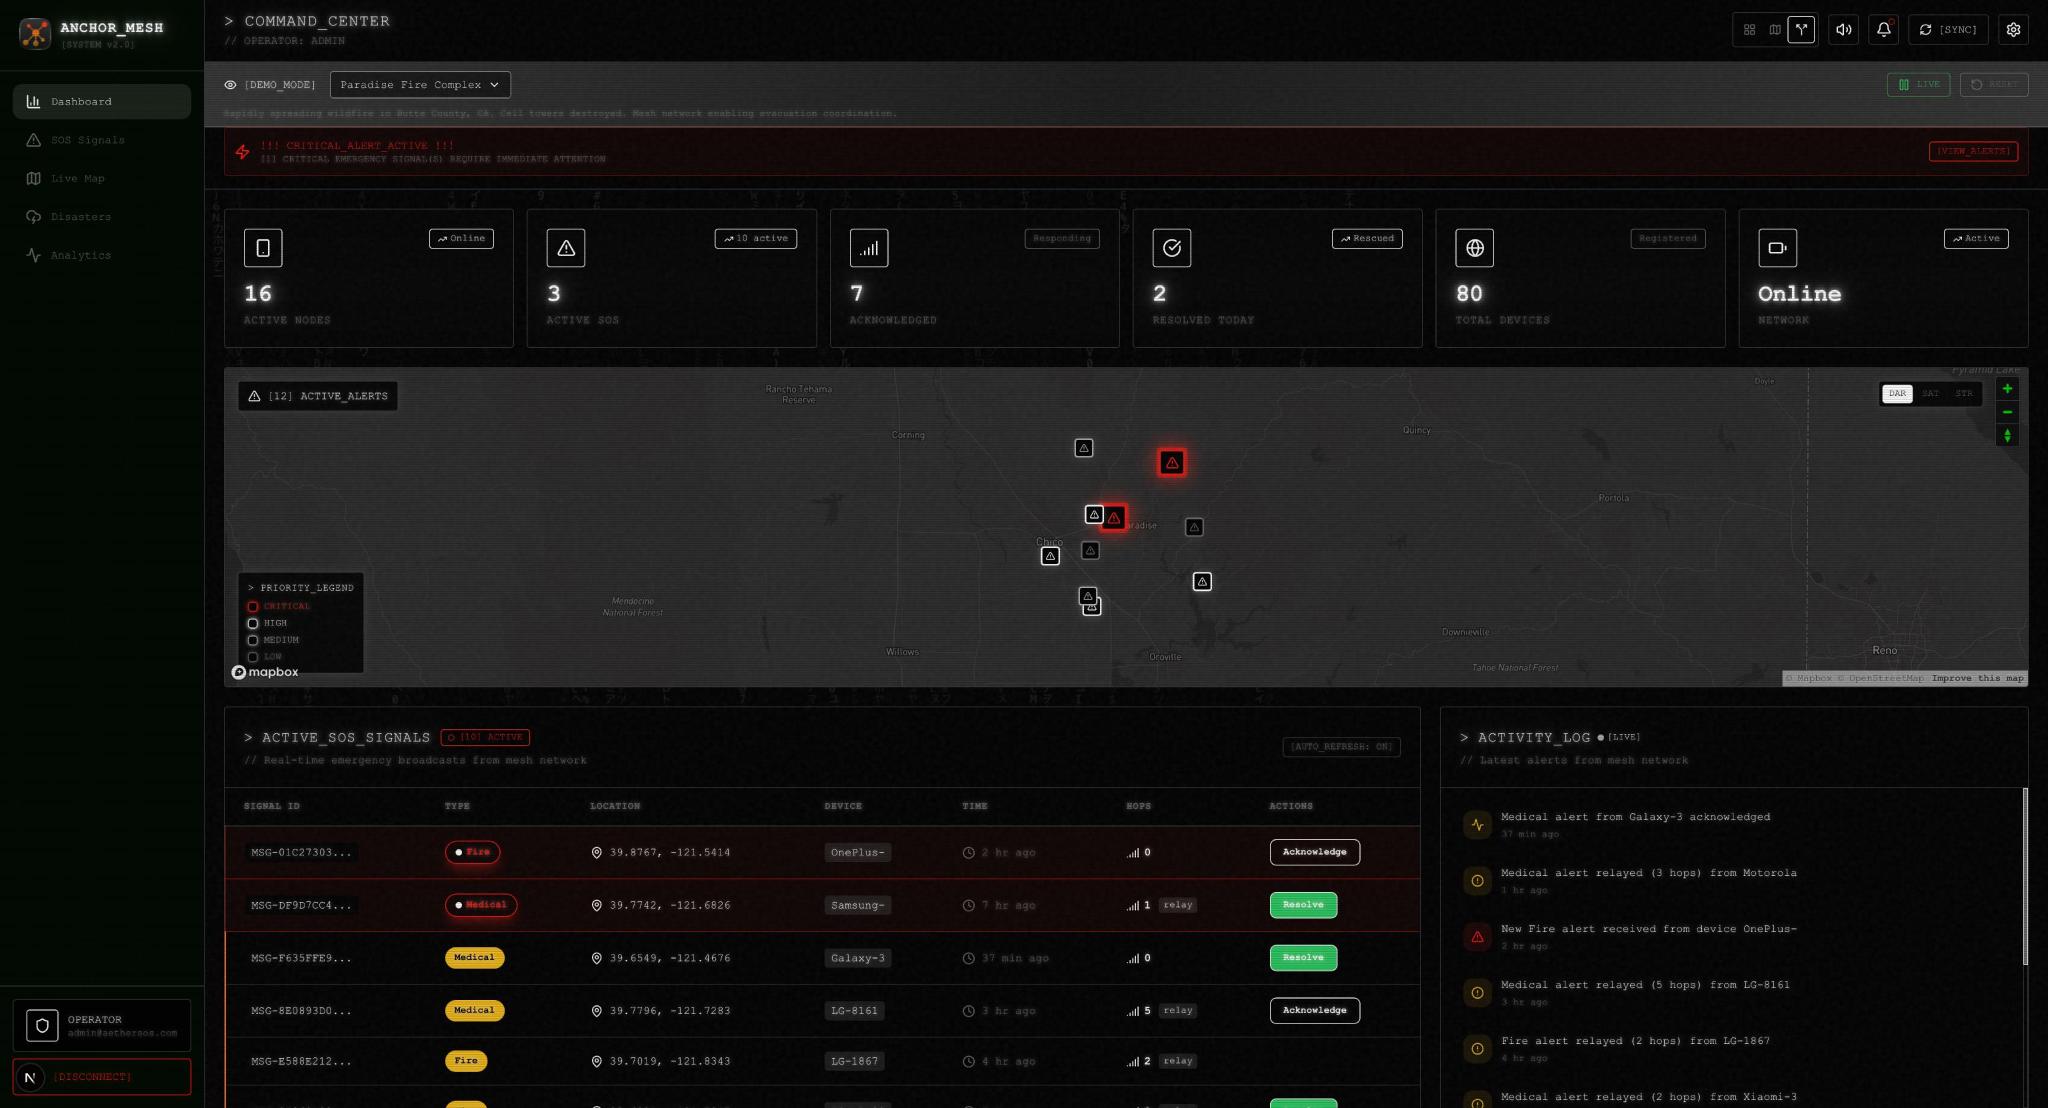The width and height of the screenshot is (2048, 1108).
Task: Mute alert sounds with the speaker icon
Action: coord(1843,30)
